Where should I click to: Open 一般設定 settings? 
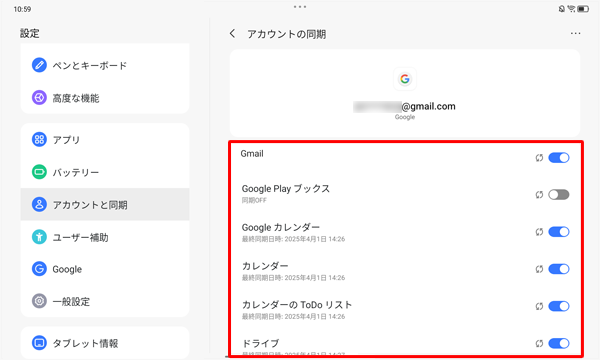pos(105,301)
